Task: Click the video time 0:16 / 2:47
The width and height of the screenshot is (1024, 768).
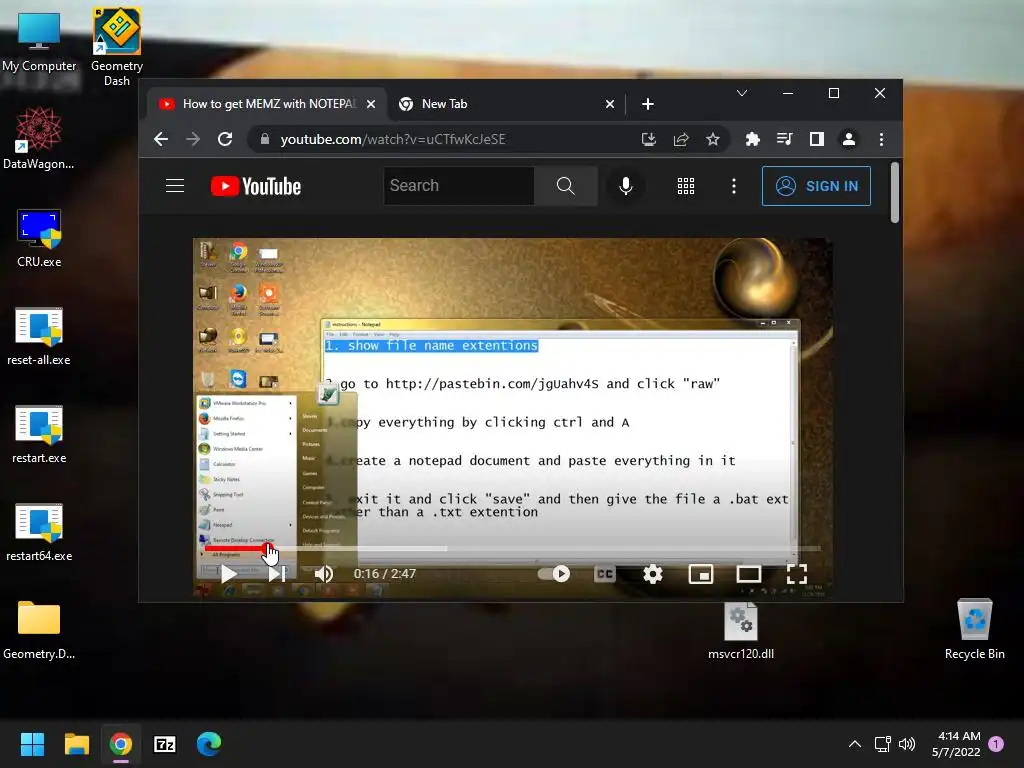Action: point(385,573)
